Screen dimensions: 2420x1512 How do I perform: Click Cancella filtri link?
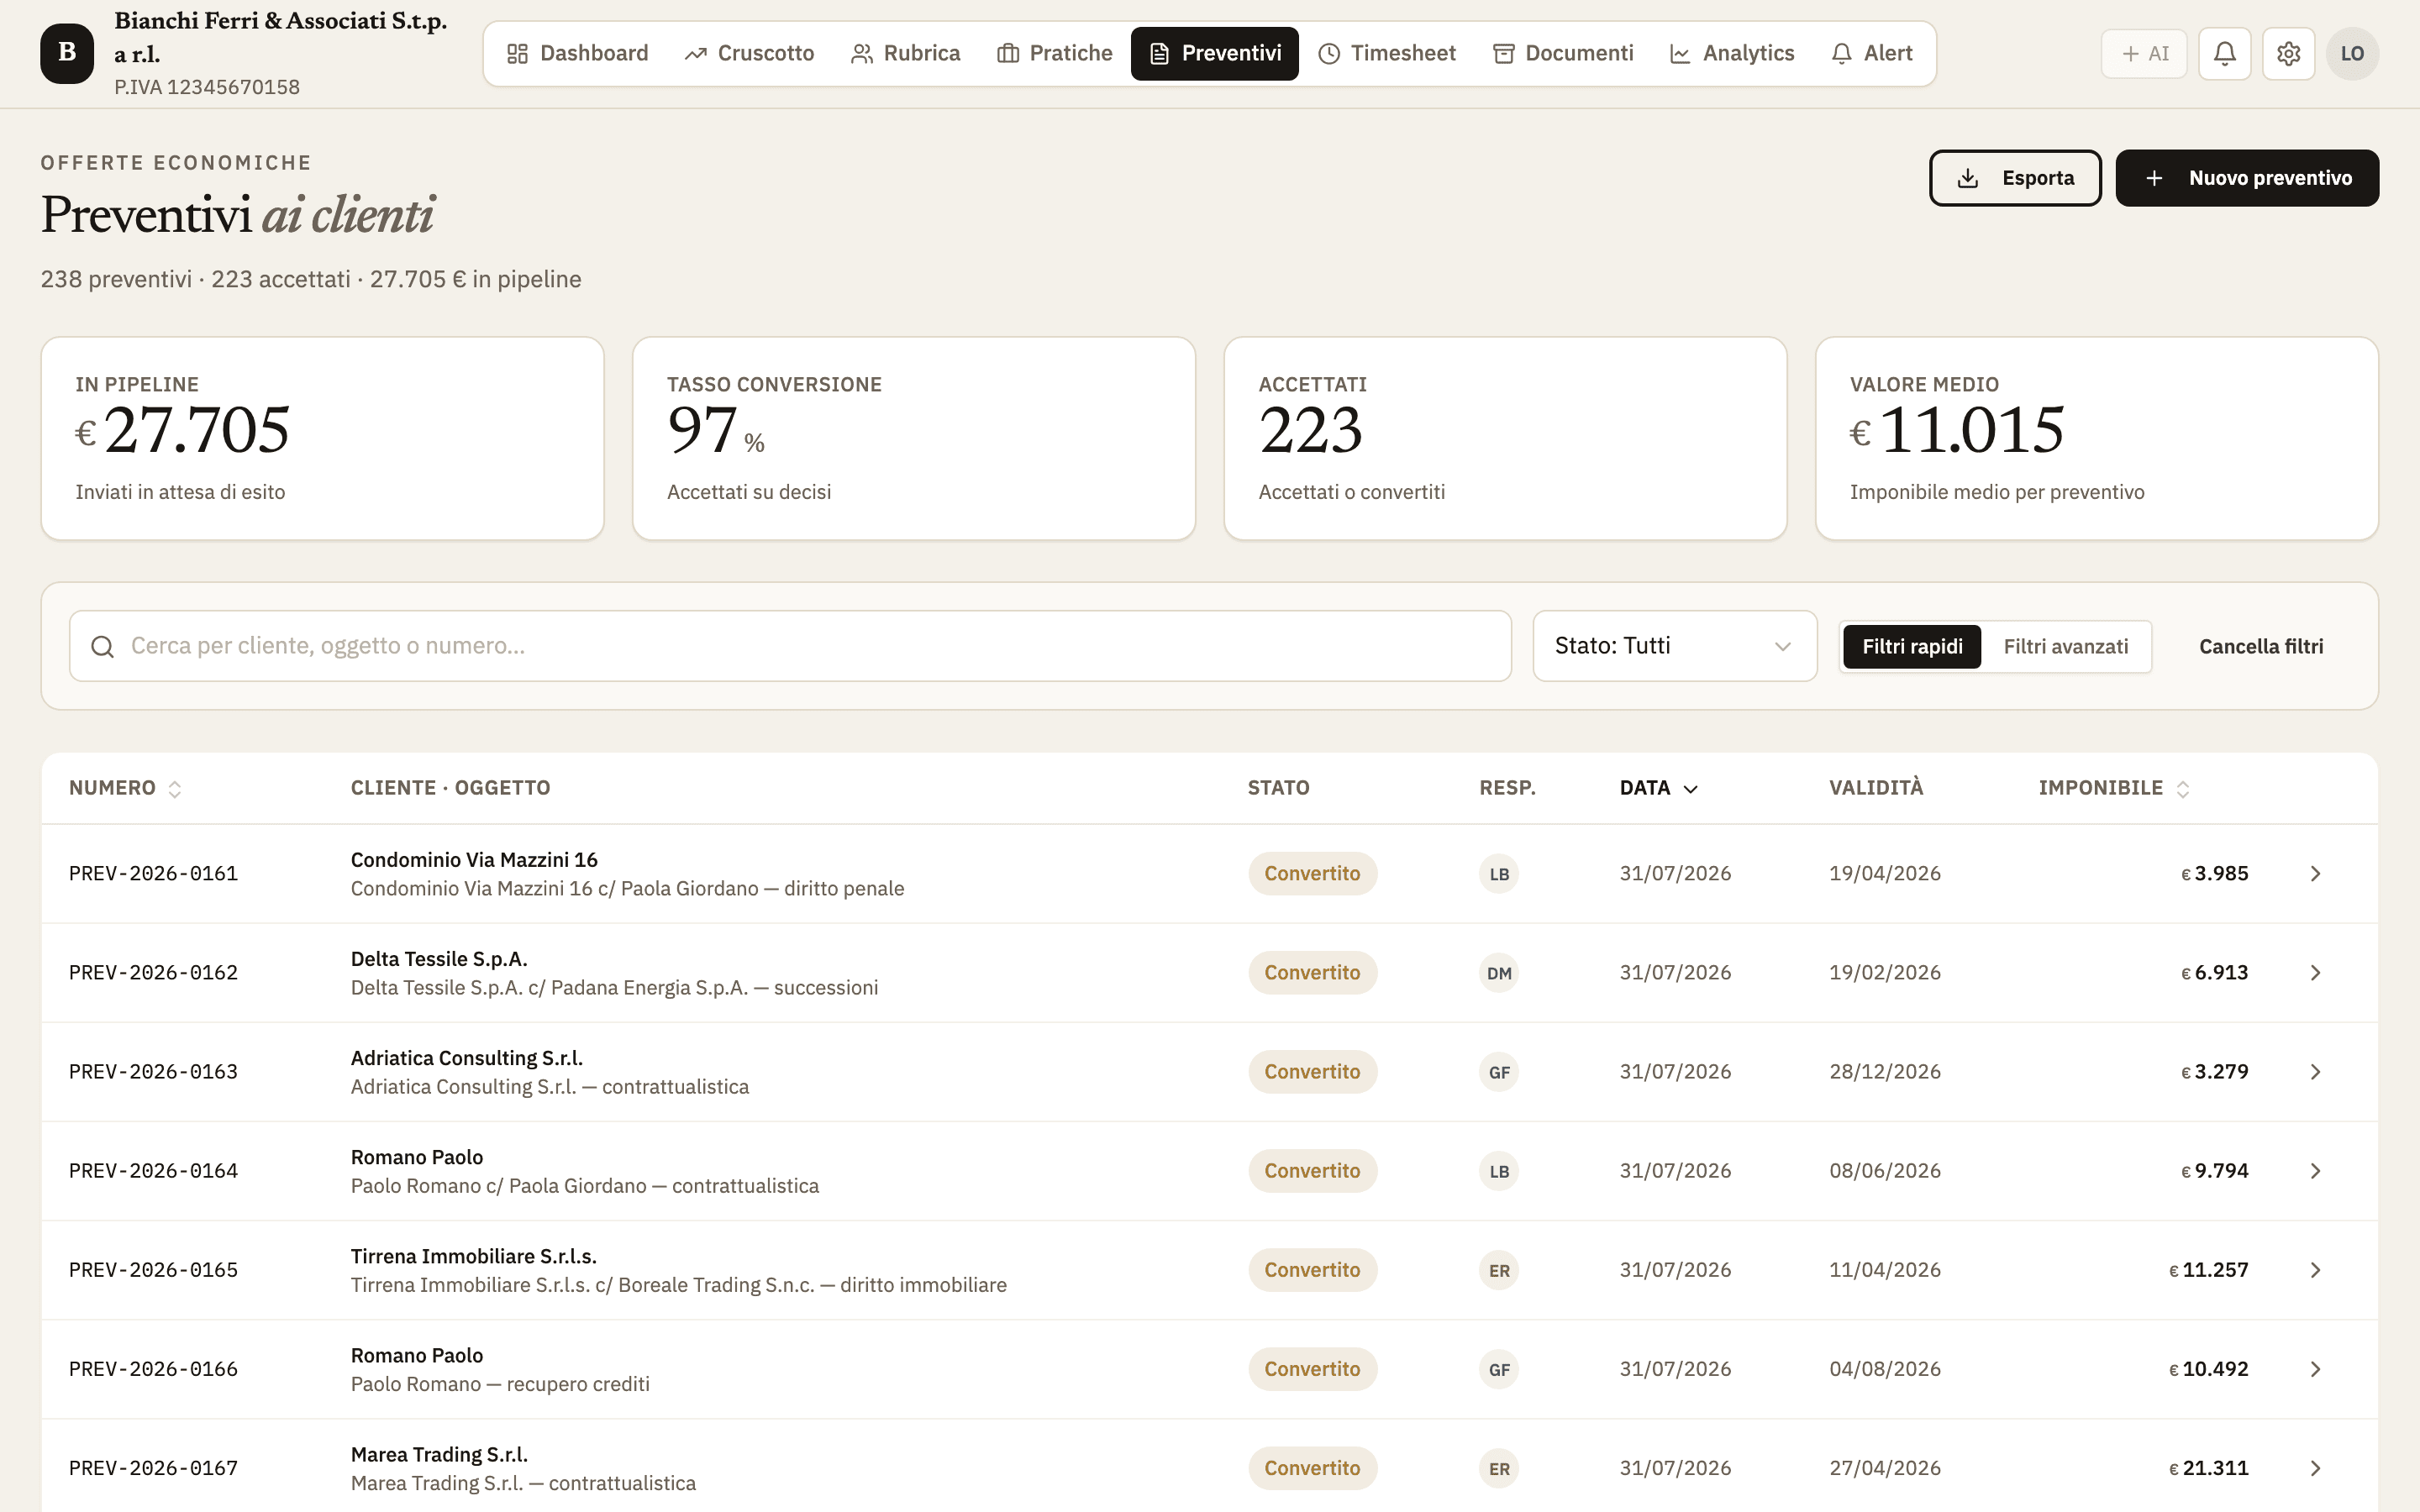point(2261,647)
